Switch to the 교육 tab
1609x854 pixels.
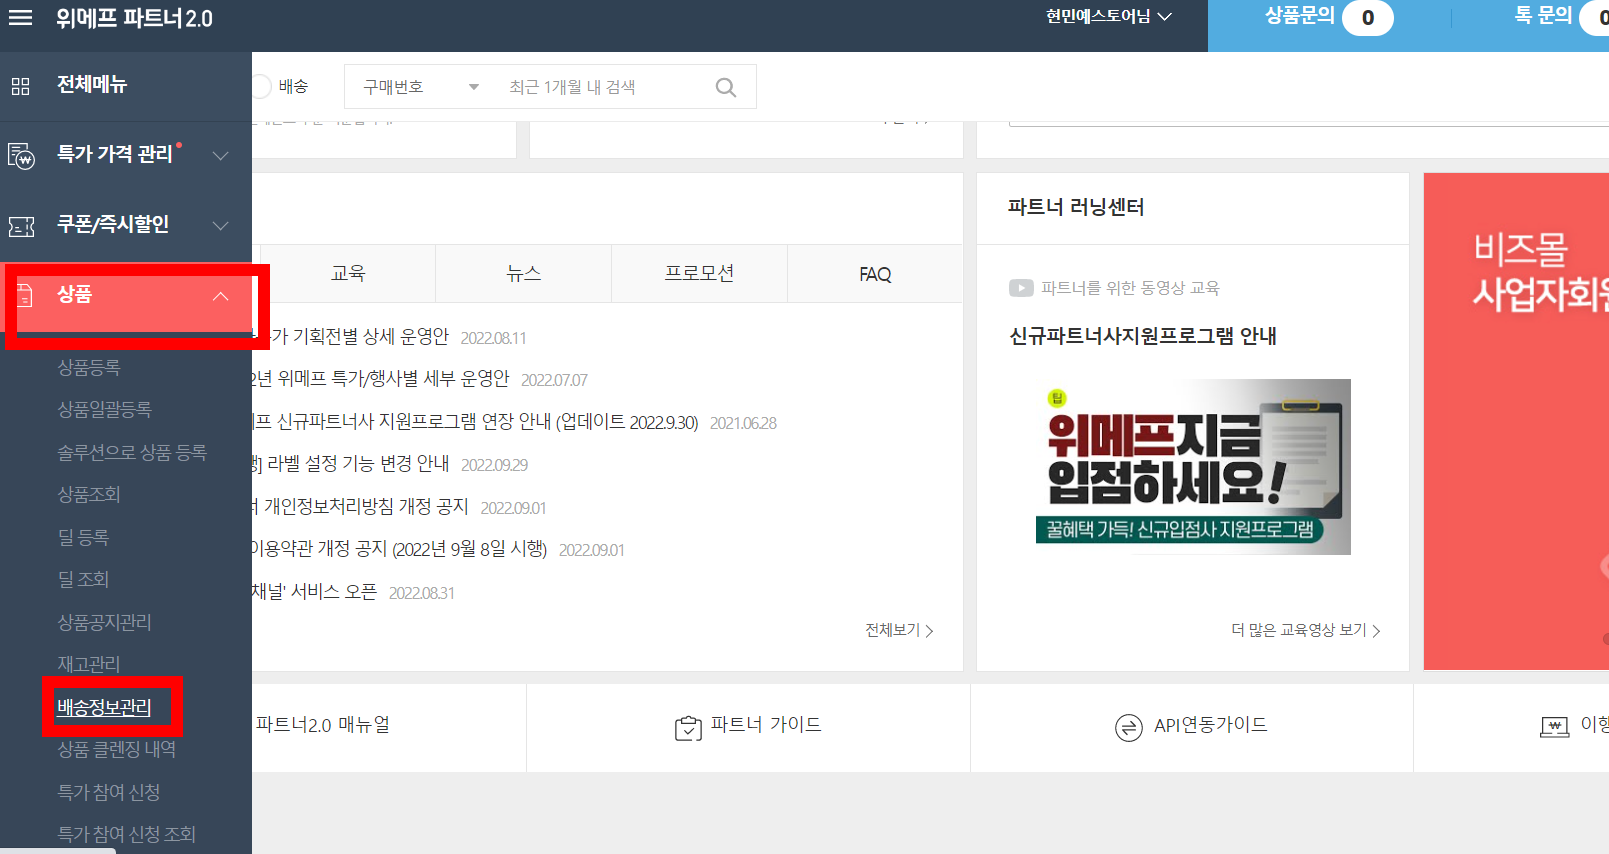tap(348, 274)
